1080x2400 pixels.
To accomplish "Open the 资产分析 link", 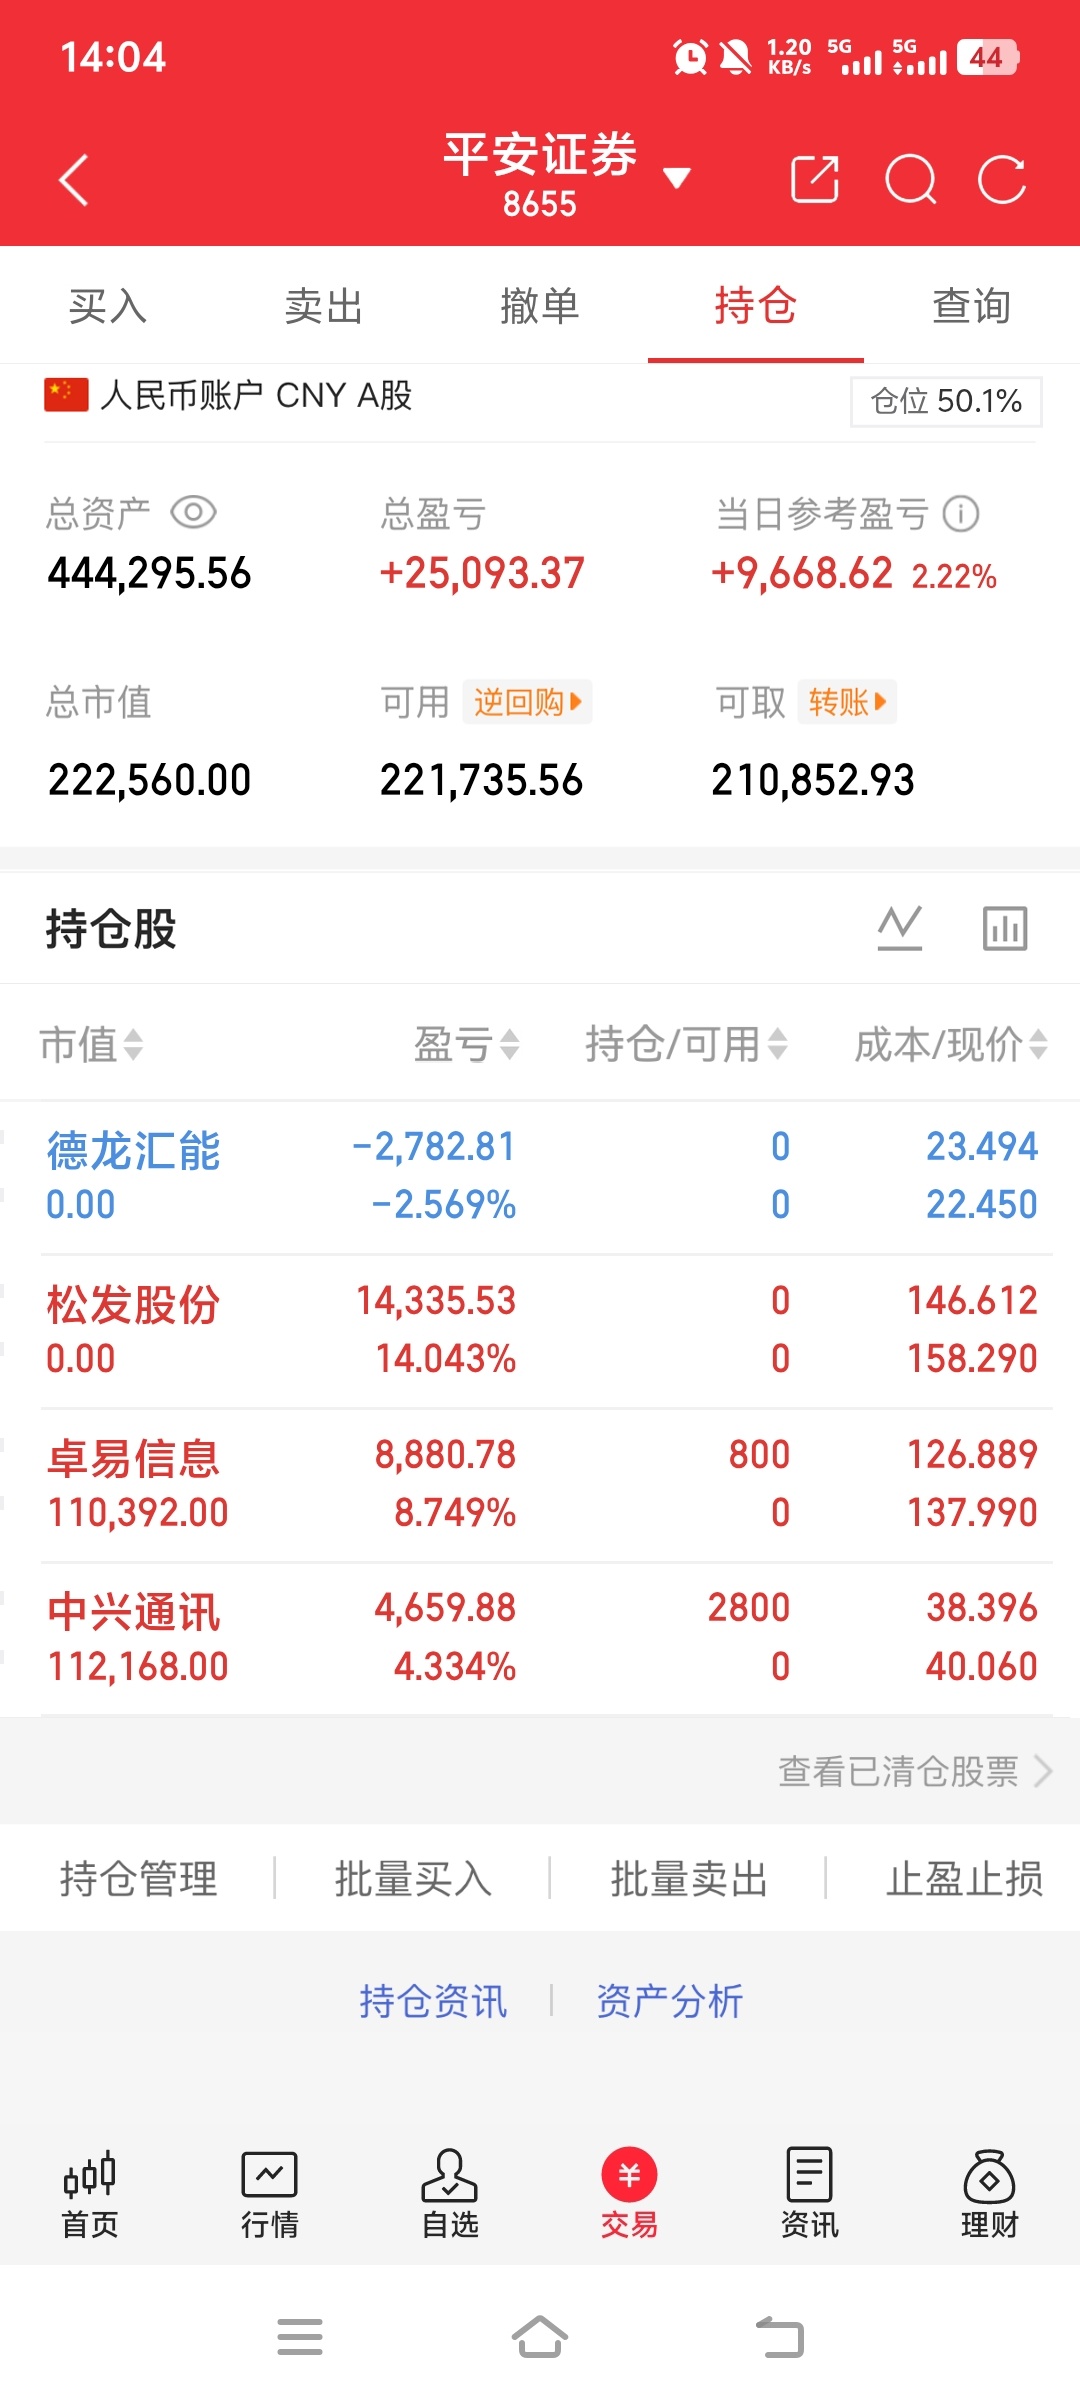I will coord(670,2001).
